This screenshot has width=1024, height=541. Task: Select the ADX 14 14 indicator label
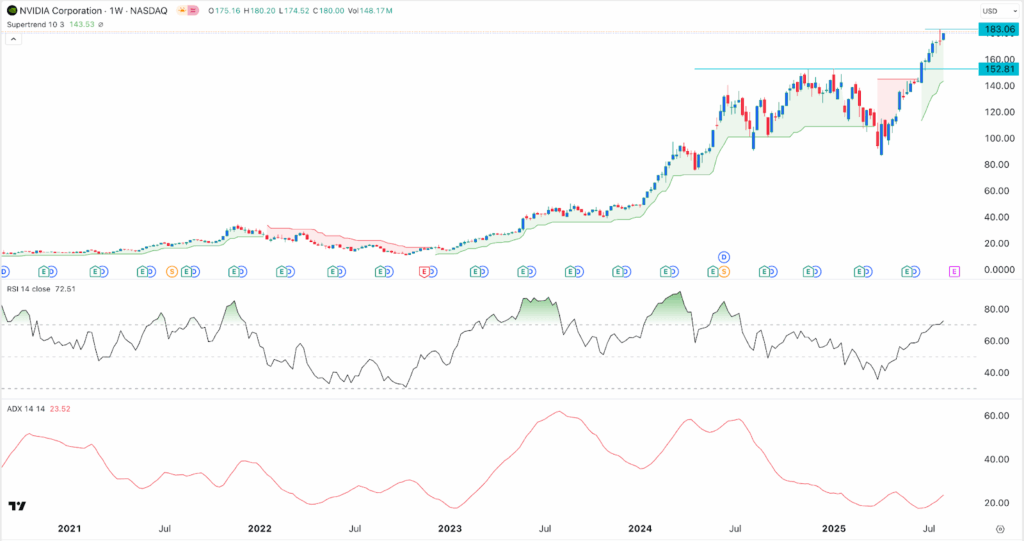pyautogui.click(x=24, y=408)
